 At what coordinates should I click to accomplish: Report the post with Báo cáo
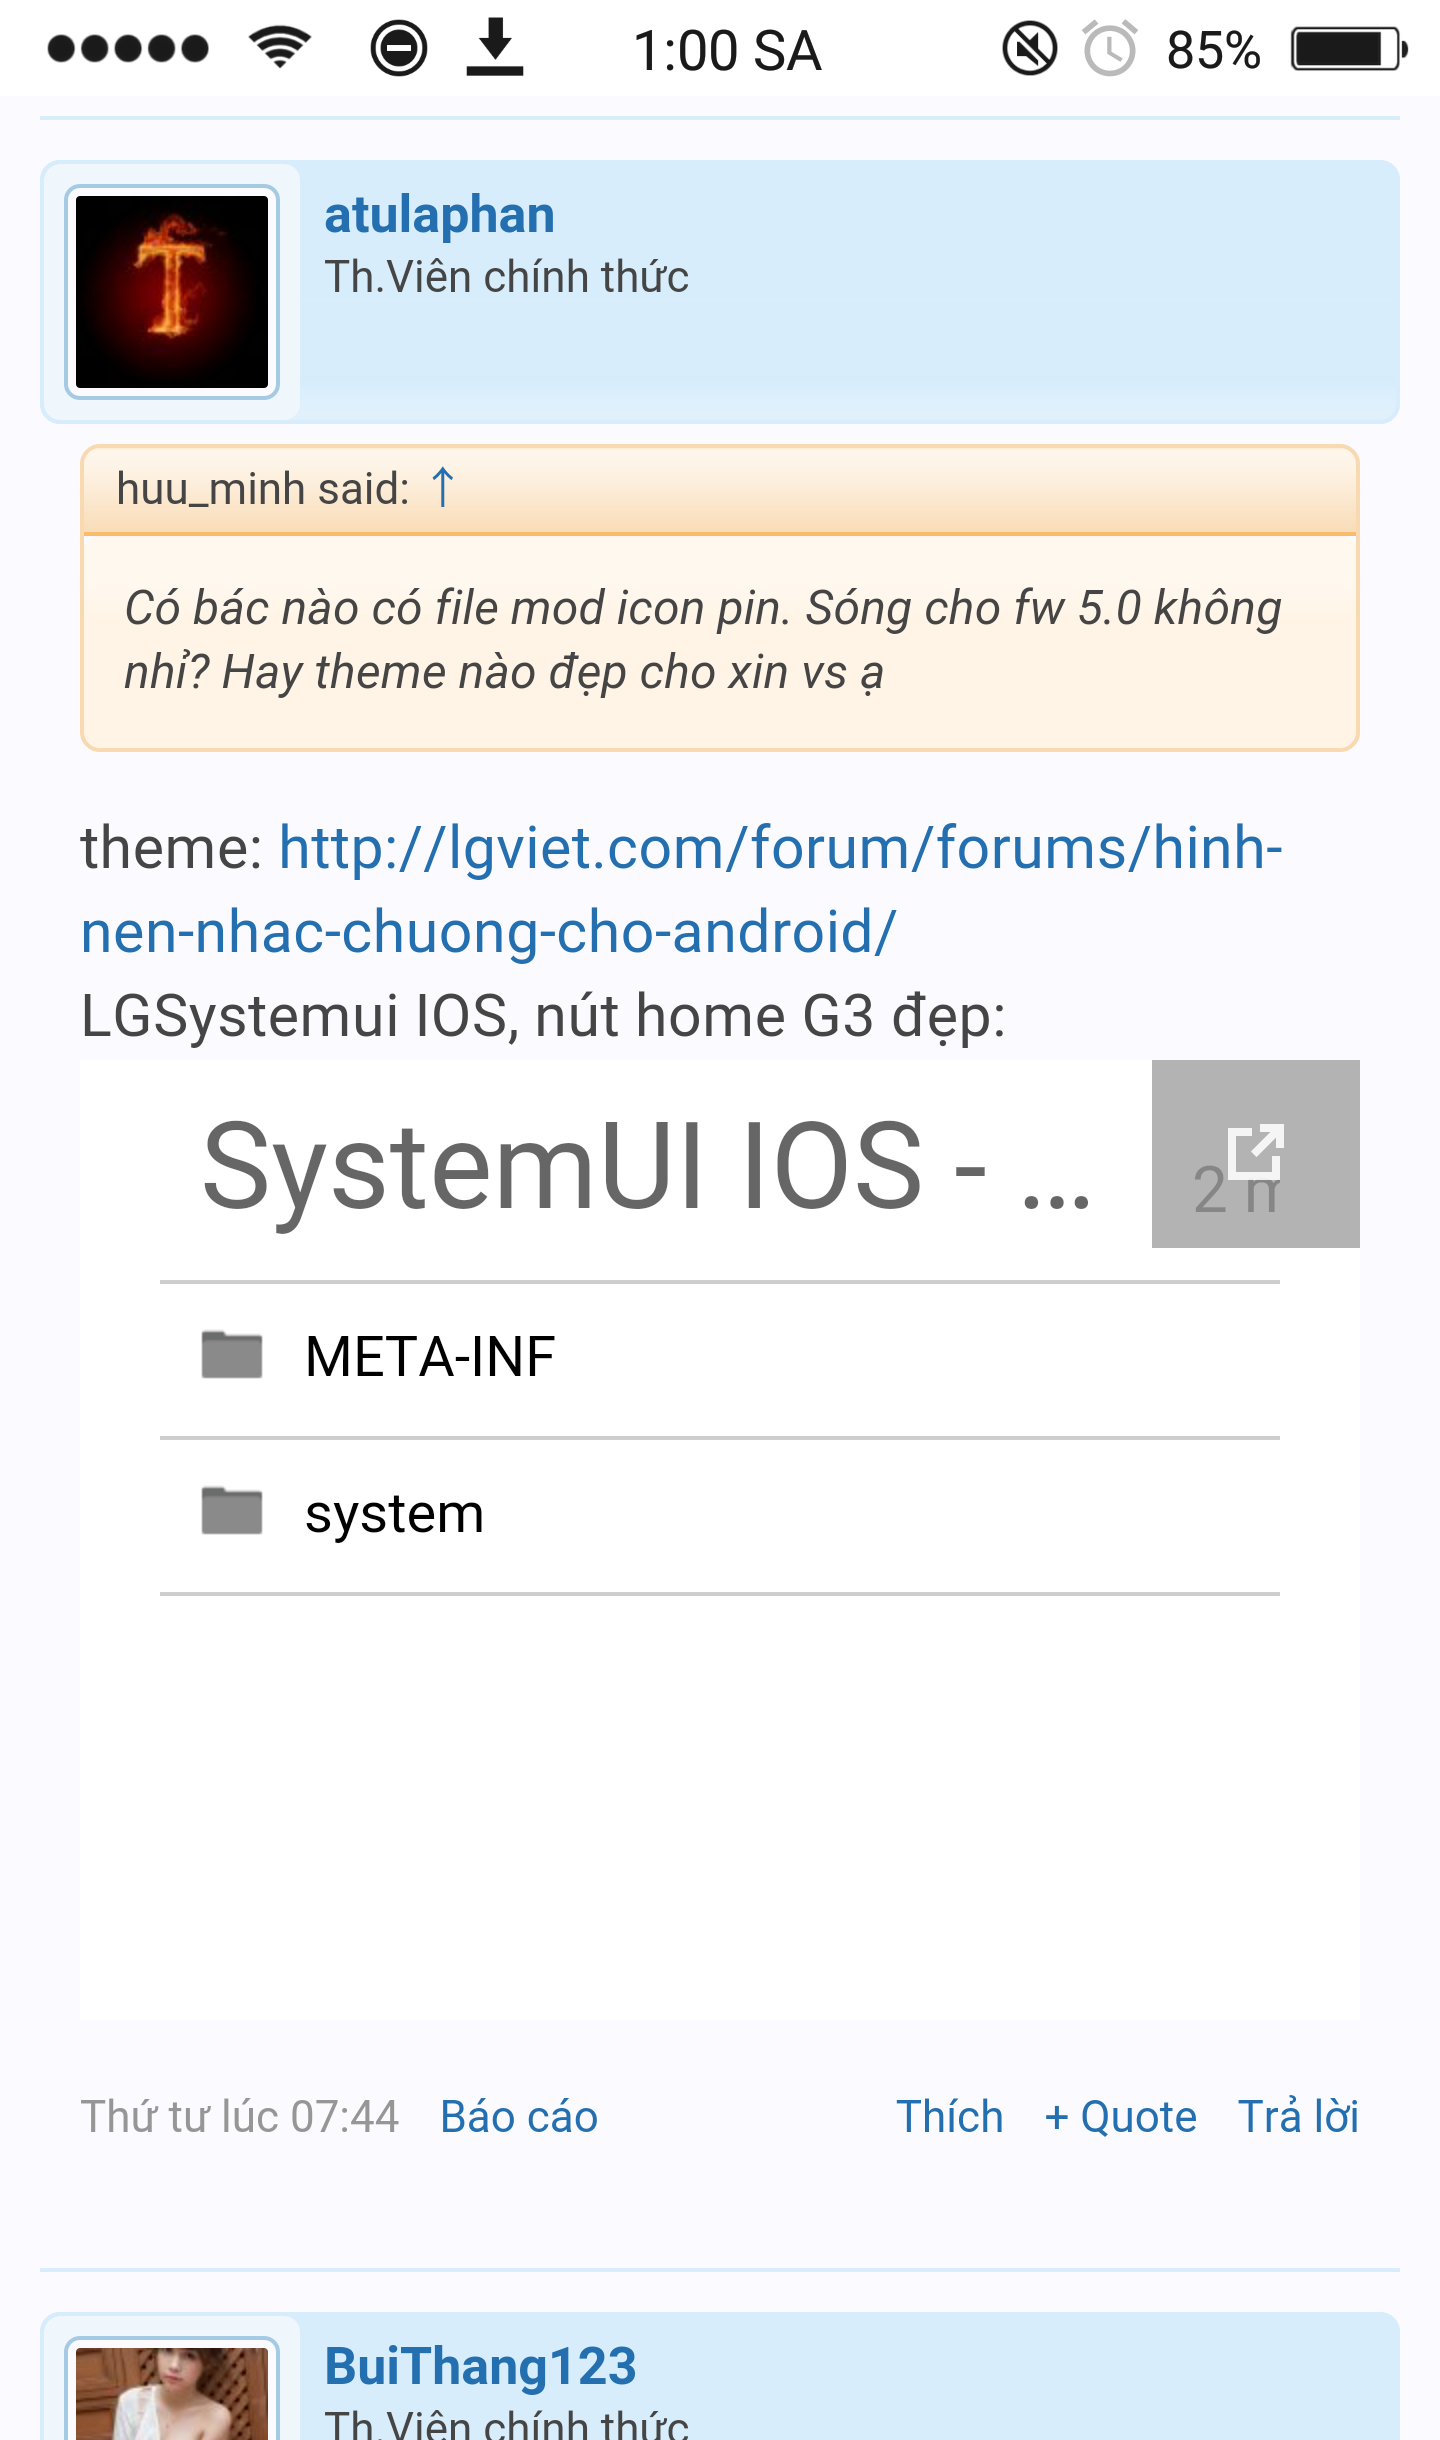tap(519, 2117)
